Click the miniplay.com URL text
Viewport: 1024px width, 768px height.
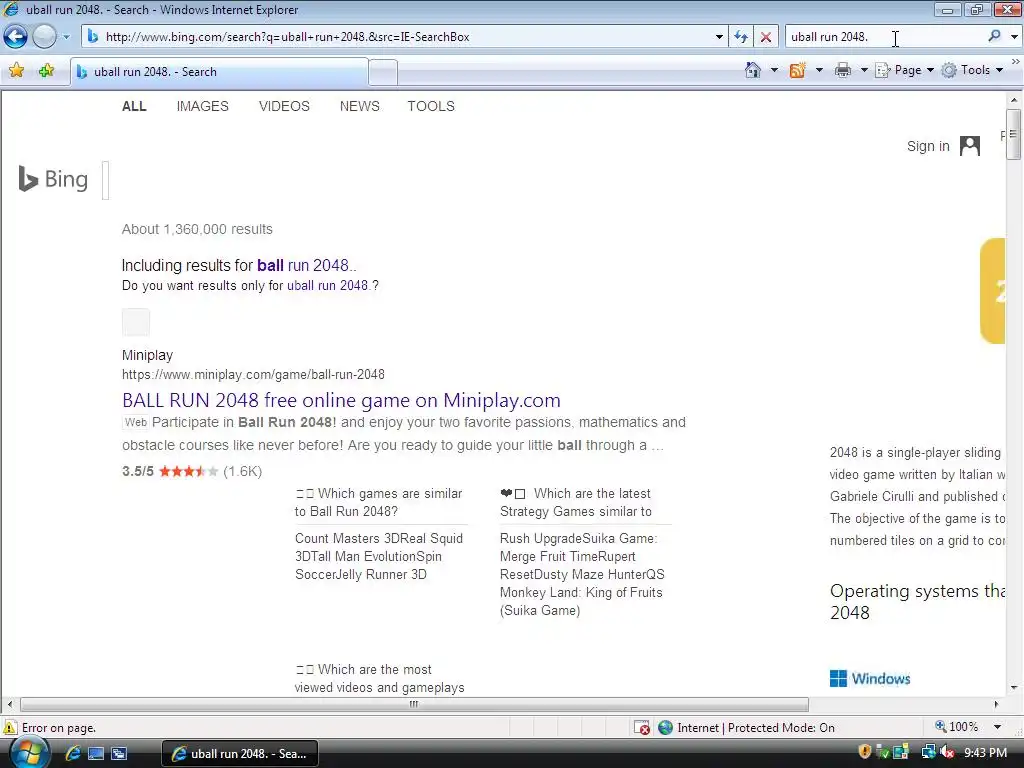point(253,374)
